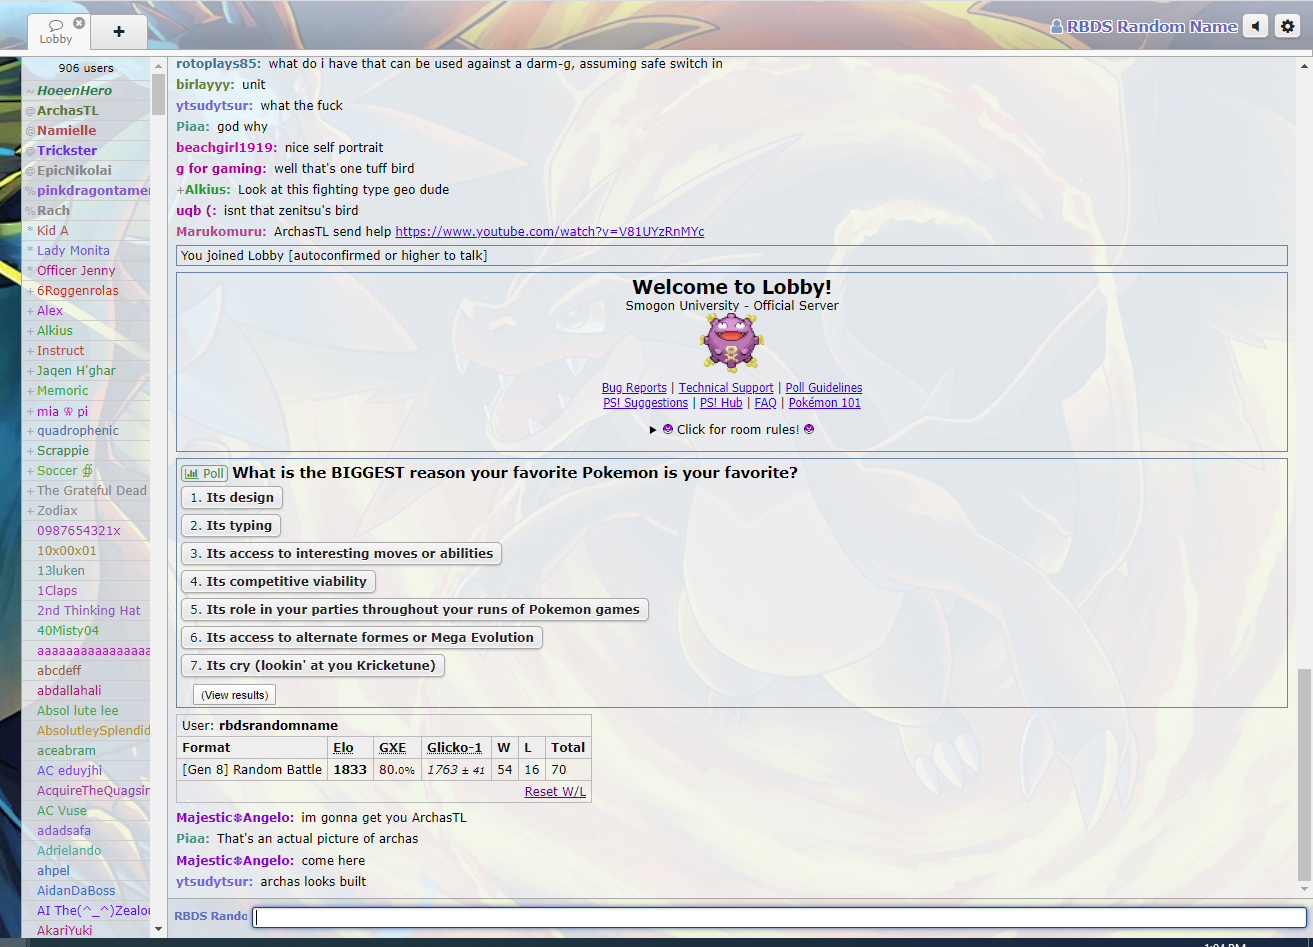
Task: Switch to the Lobby tab
Action: pos(56,32)
